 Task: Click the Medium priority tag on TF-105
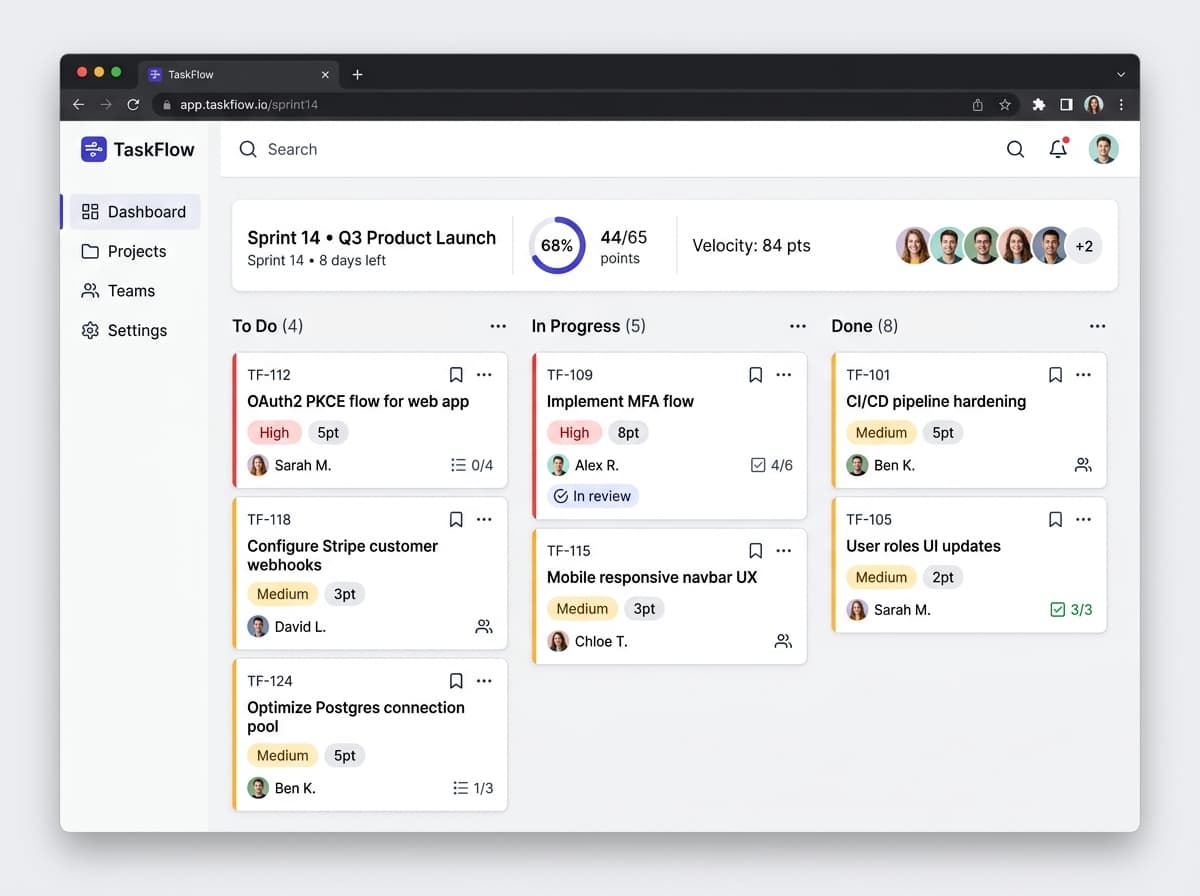click(x=881, y=577)
